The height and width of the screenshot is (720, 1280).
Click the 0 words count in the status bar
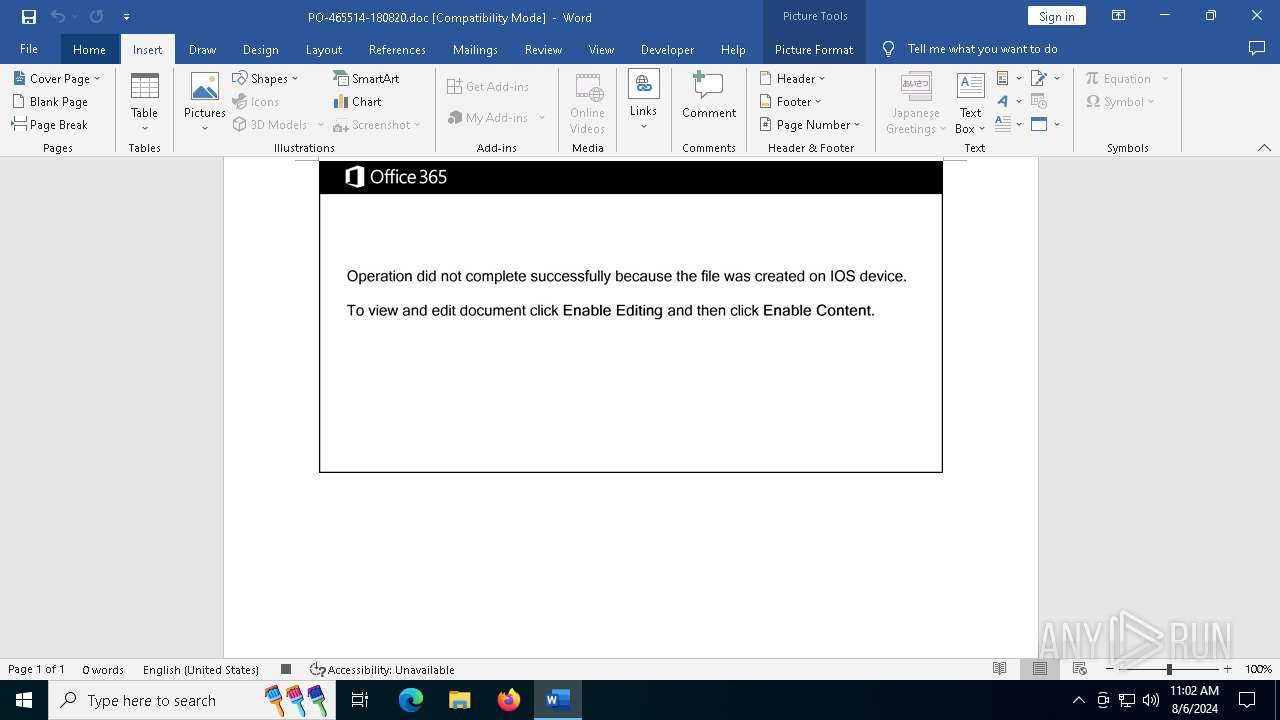coord(103,669)
